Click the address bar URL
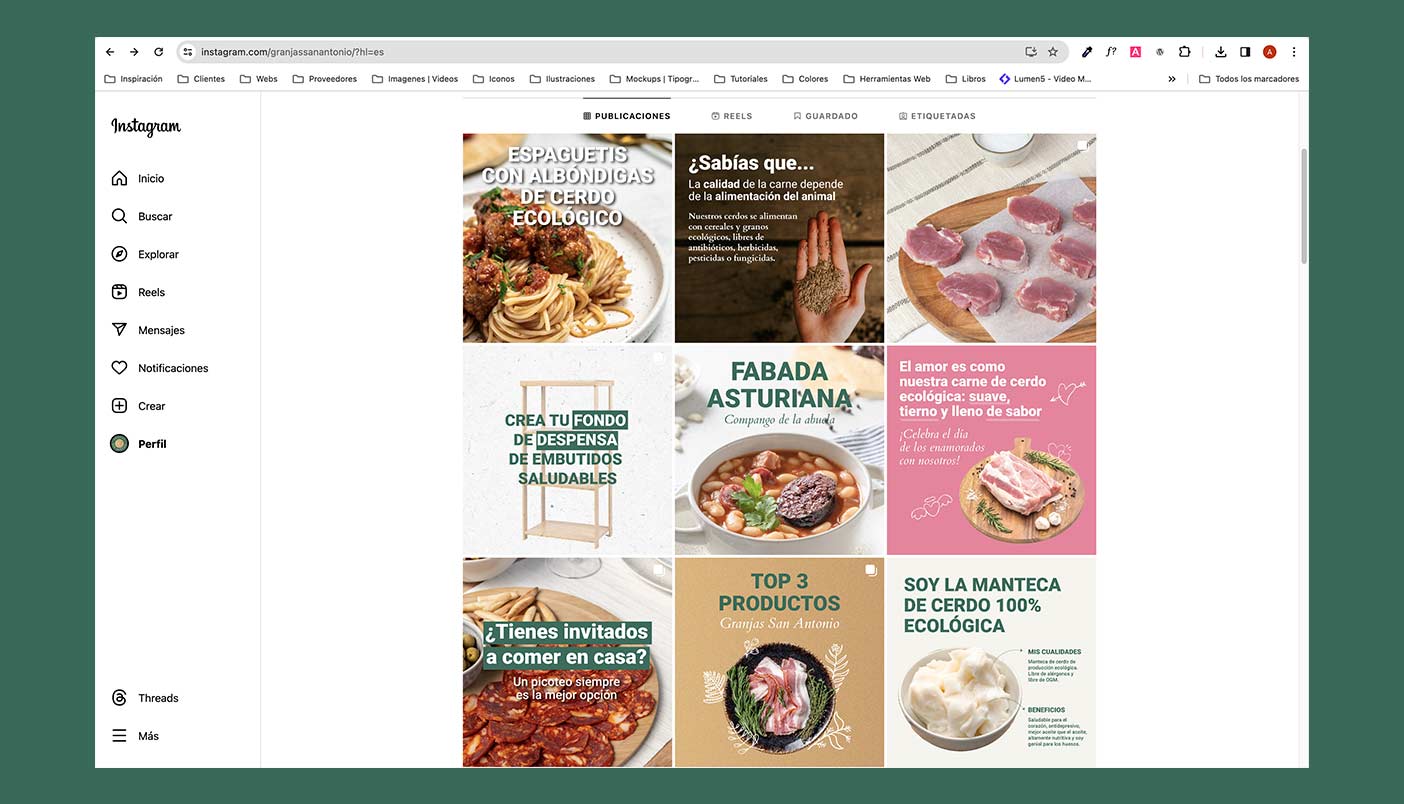Viewport: 1404px width, 804px height. click(292, 52)
